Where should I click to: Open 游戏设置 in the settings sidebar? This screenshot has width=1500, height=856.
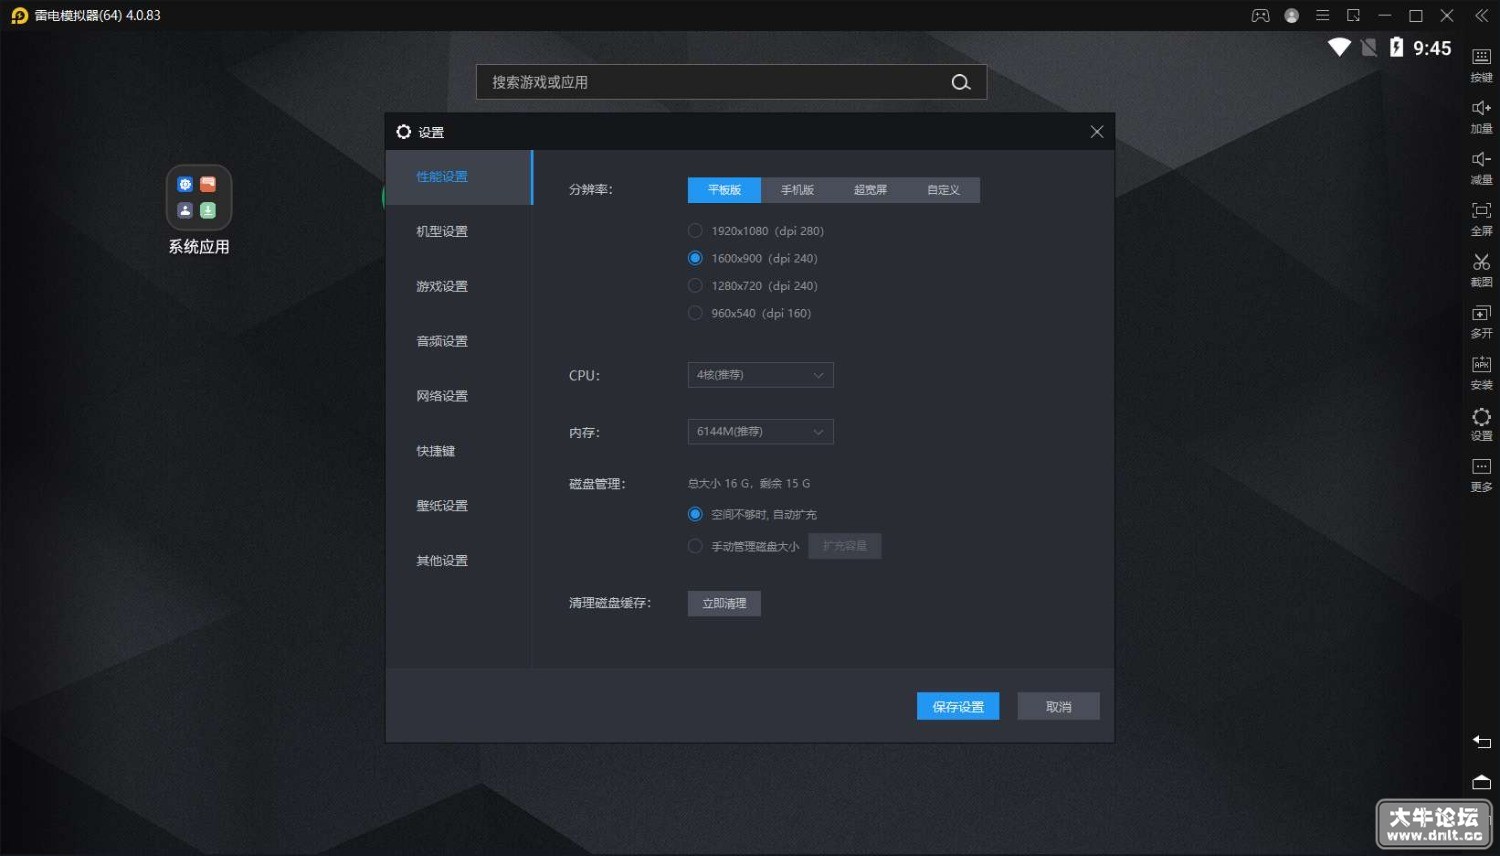coord(459,287)
